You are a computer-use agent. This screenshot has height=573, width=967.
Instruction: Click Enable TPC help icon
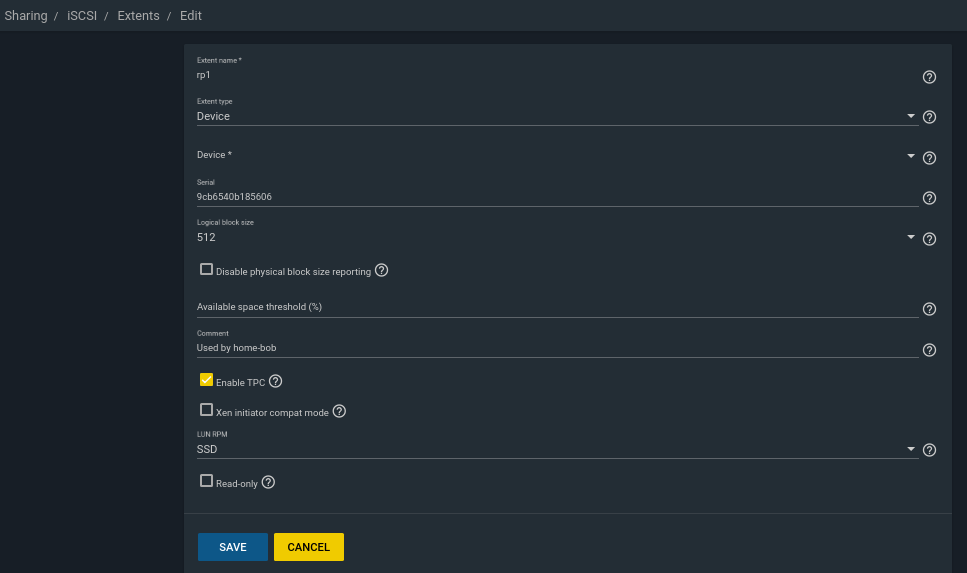pos(275,381)
